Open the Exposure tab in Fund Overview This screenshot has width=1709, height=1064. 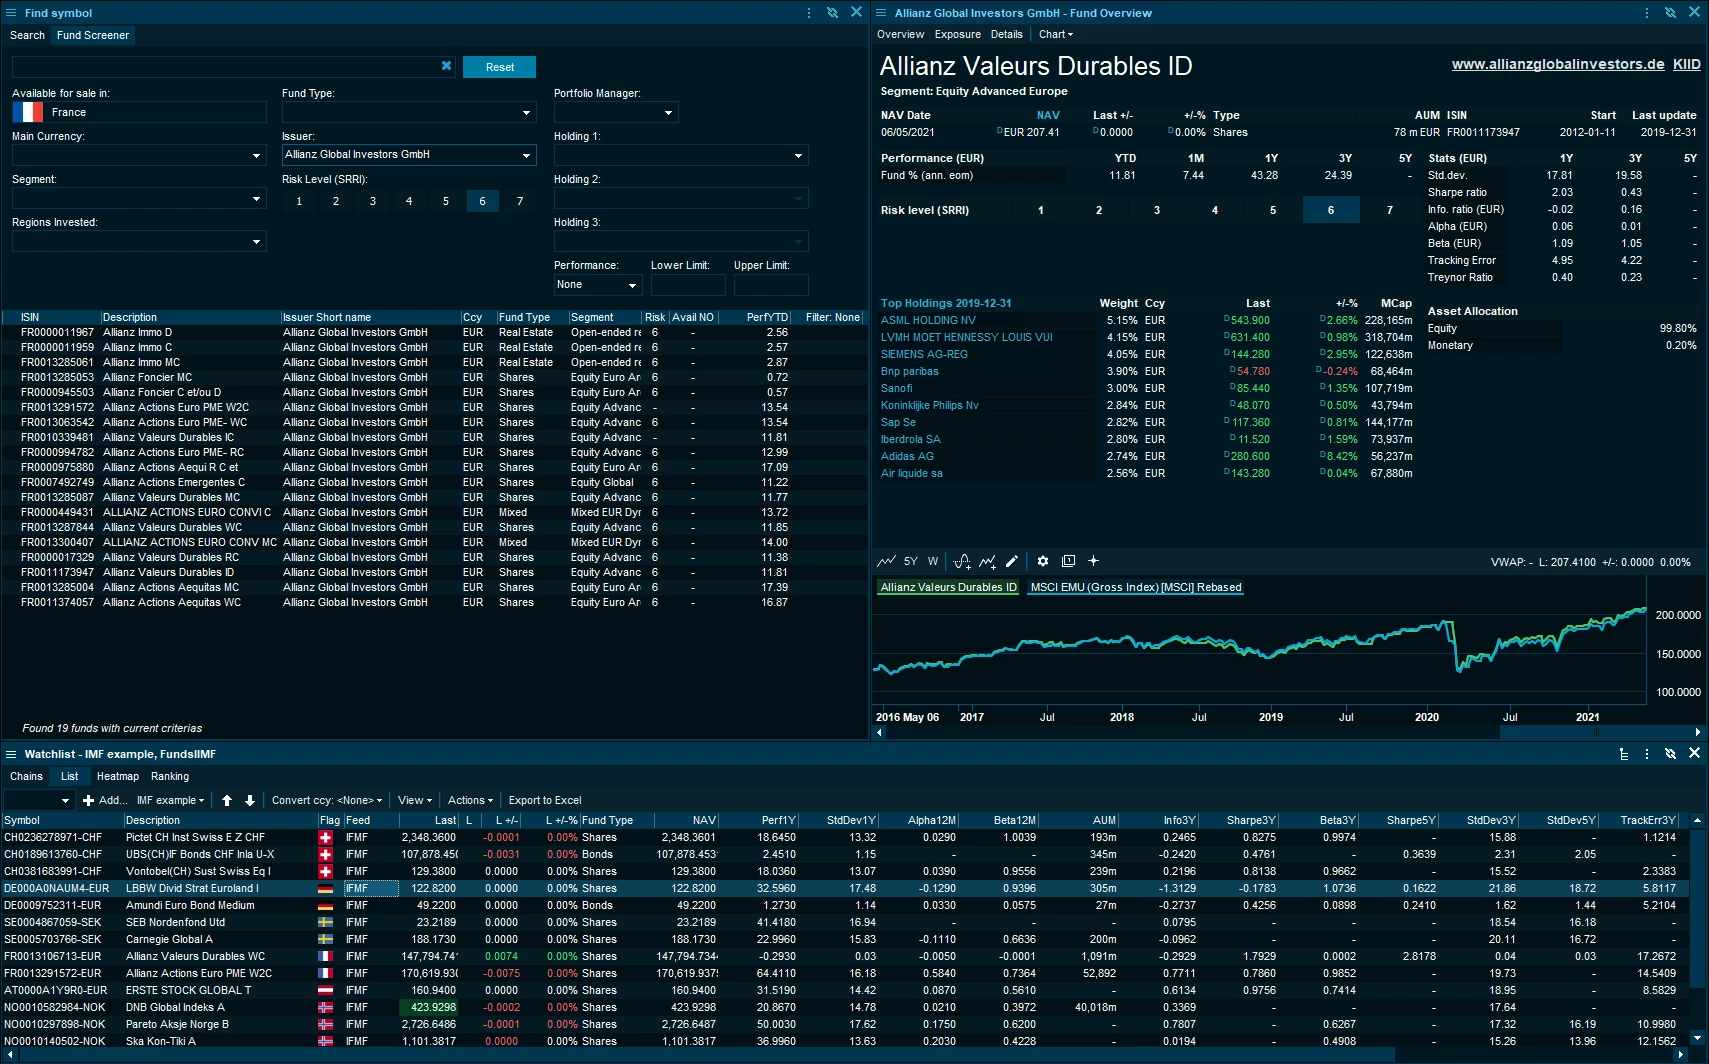958,34
